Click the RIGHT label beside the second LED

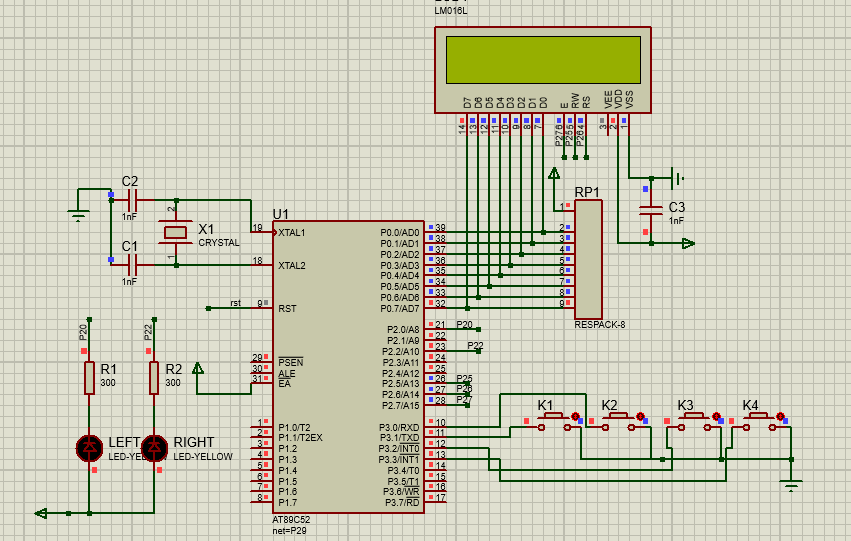(194, 442)
